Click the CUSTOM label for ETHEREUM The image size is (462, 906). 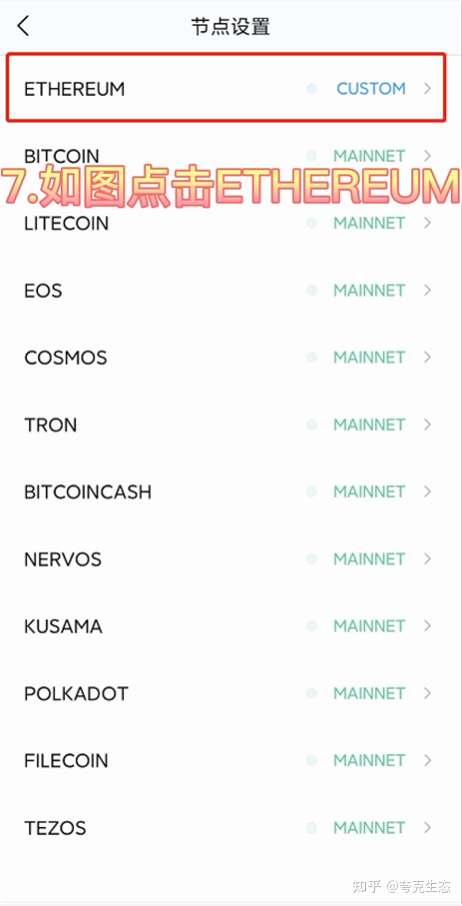click(x=371, y=88)
